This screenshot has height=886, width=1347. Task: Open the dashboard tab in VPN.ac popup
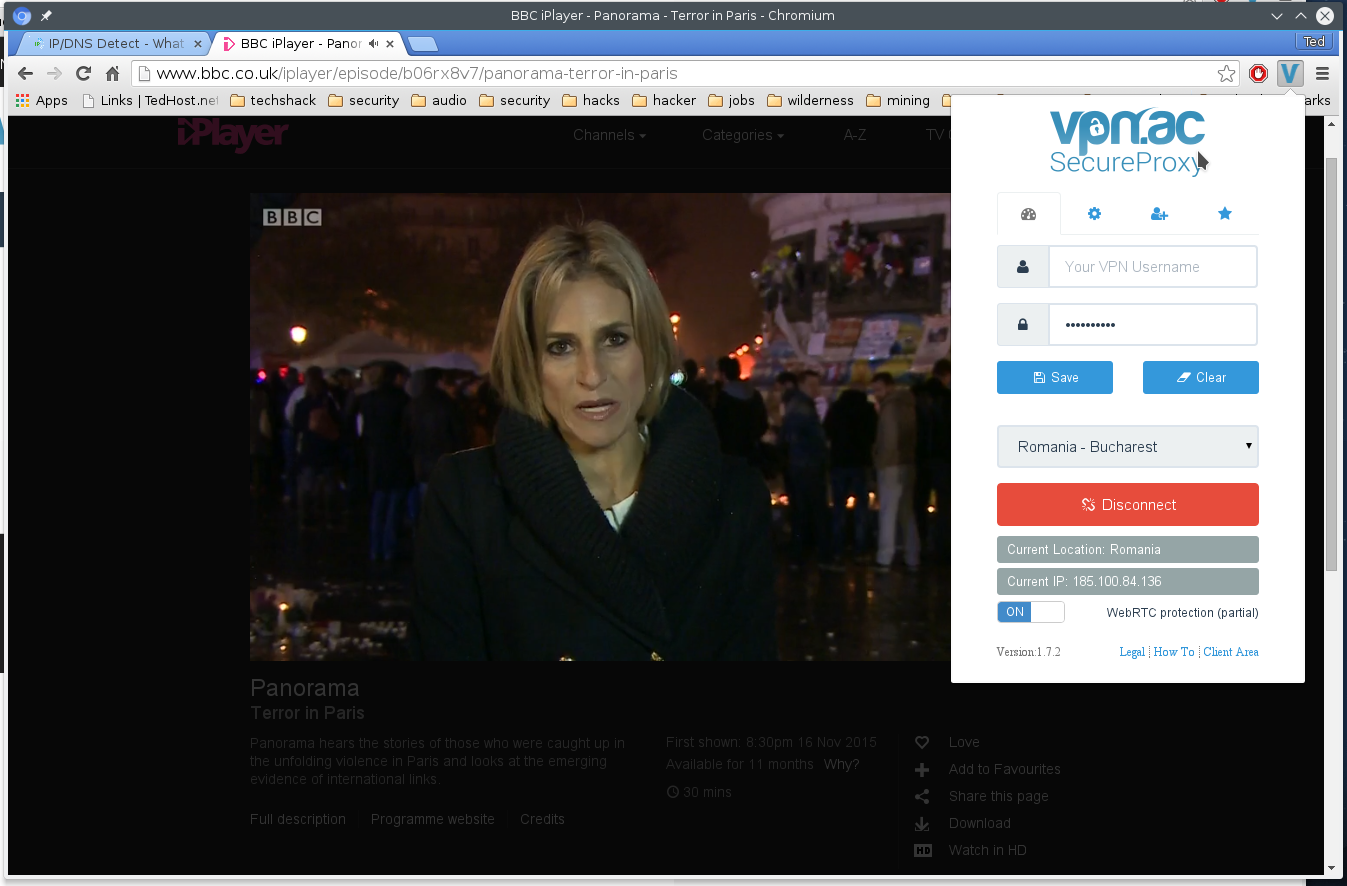tap(1028, 214)
